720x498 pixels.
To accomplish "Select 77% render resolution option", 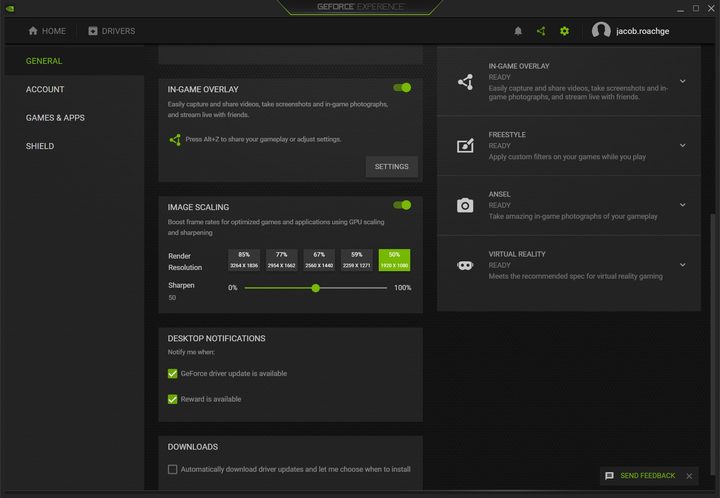I will tap(281, 260).
